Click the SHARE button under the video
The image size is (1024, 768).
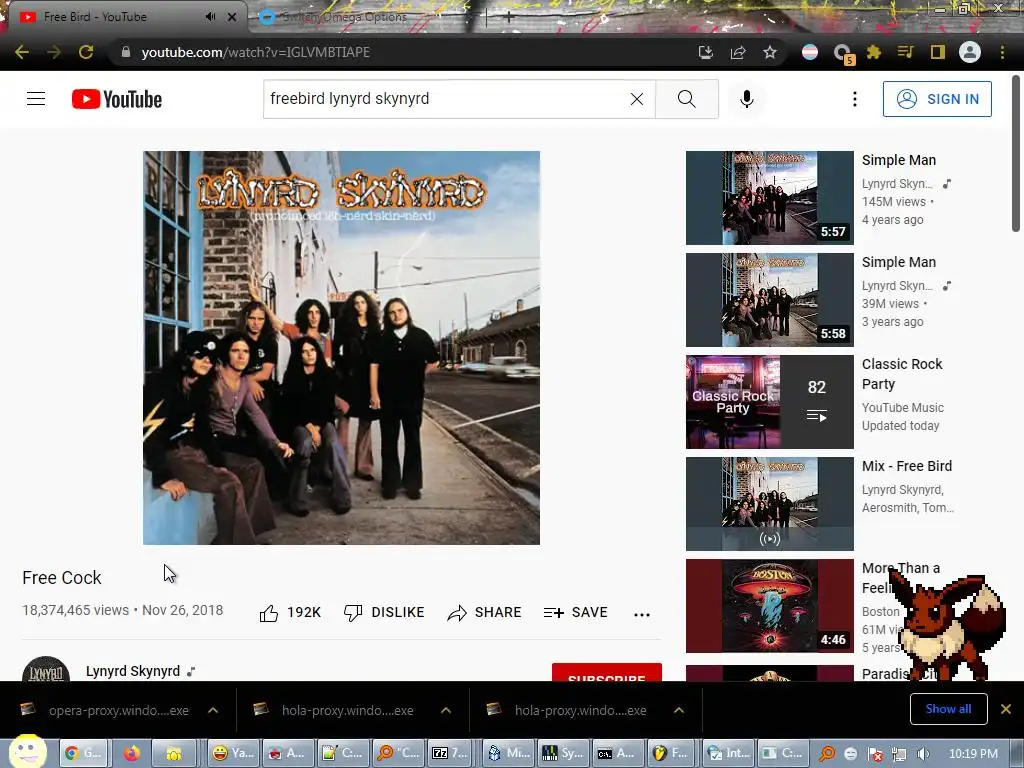tap(485, 613)
